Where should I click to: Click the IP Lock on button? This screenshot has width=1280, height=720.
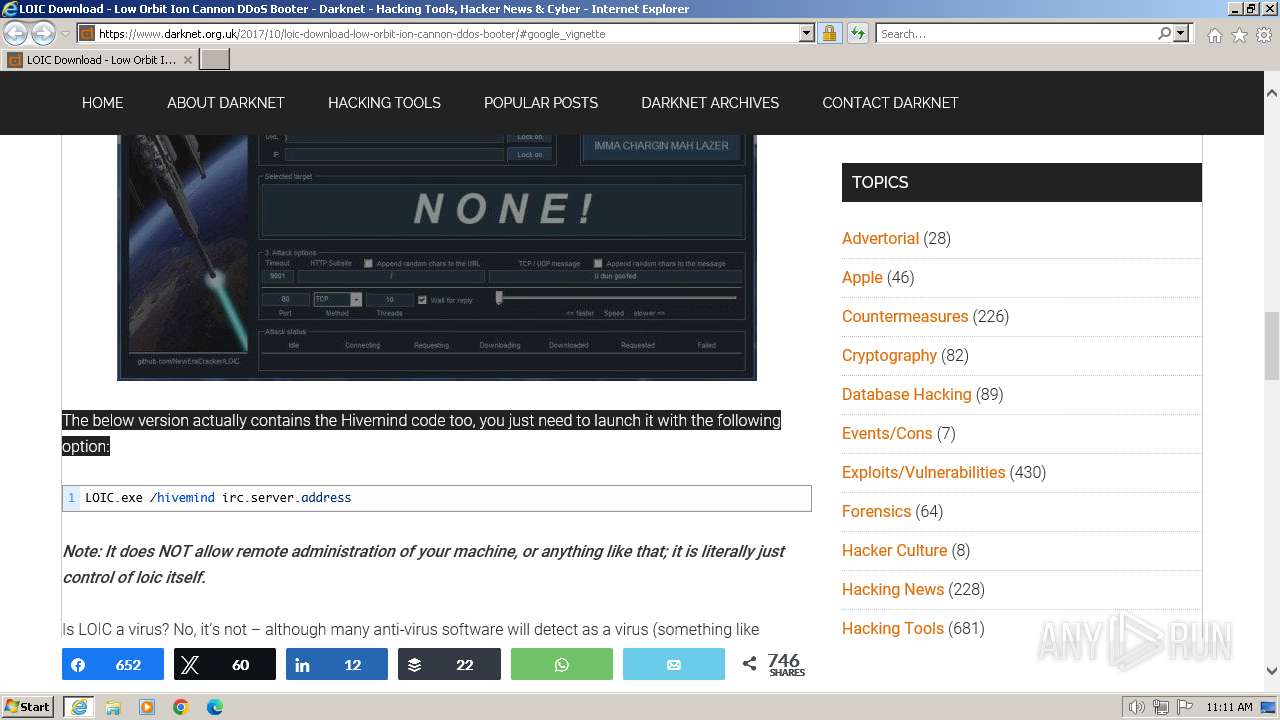click(x=530, y=155)
